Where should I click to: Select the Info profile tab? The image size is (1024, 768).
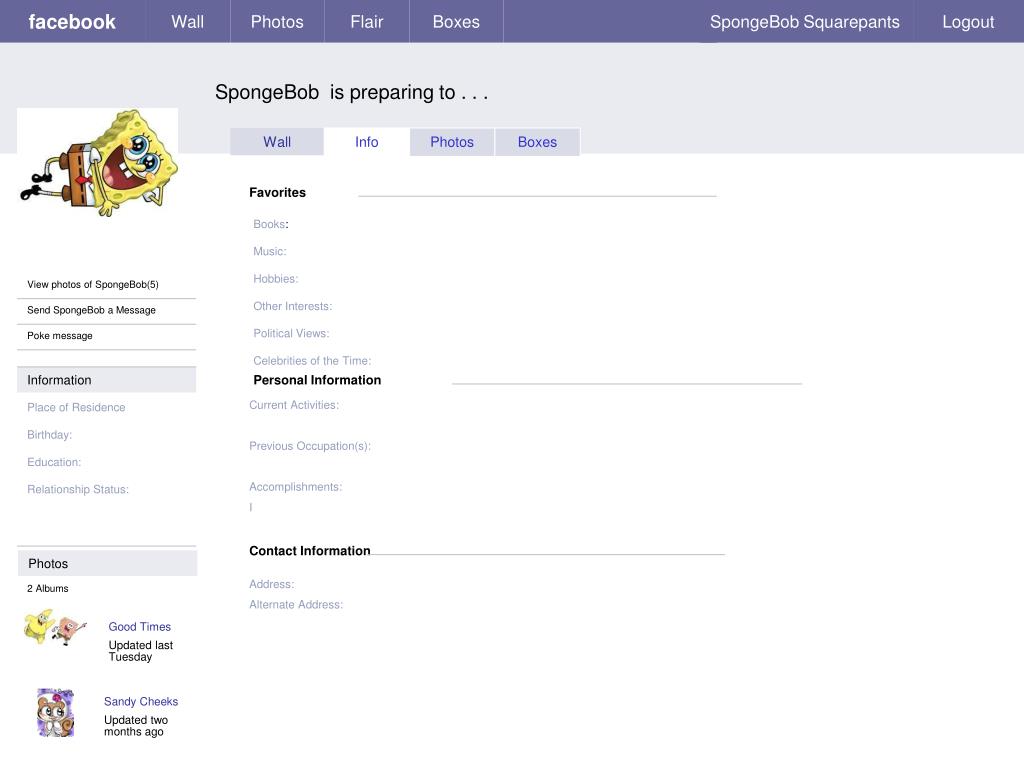[x=366, y=142]
